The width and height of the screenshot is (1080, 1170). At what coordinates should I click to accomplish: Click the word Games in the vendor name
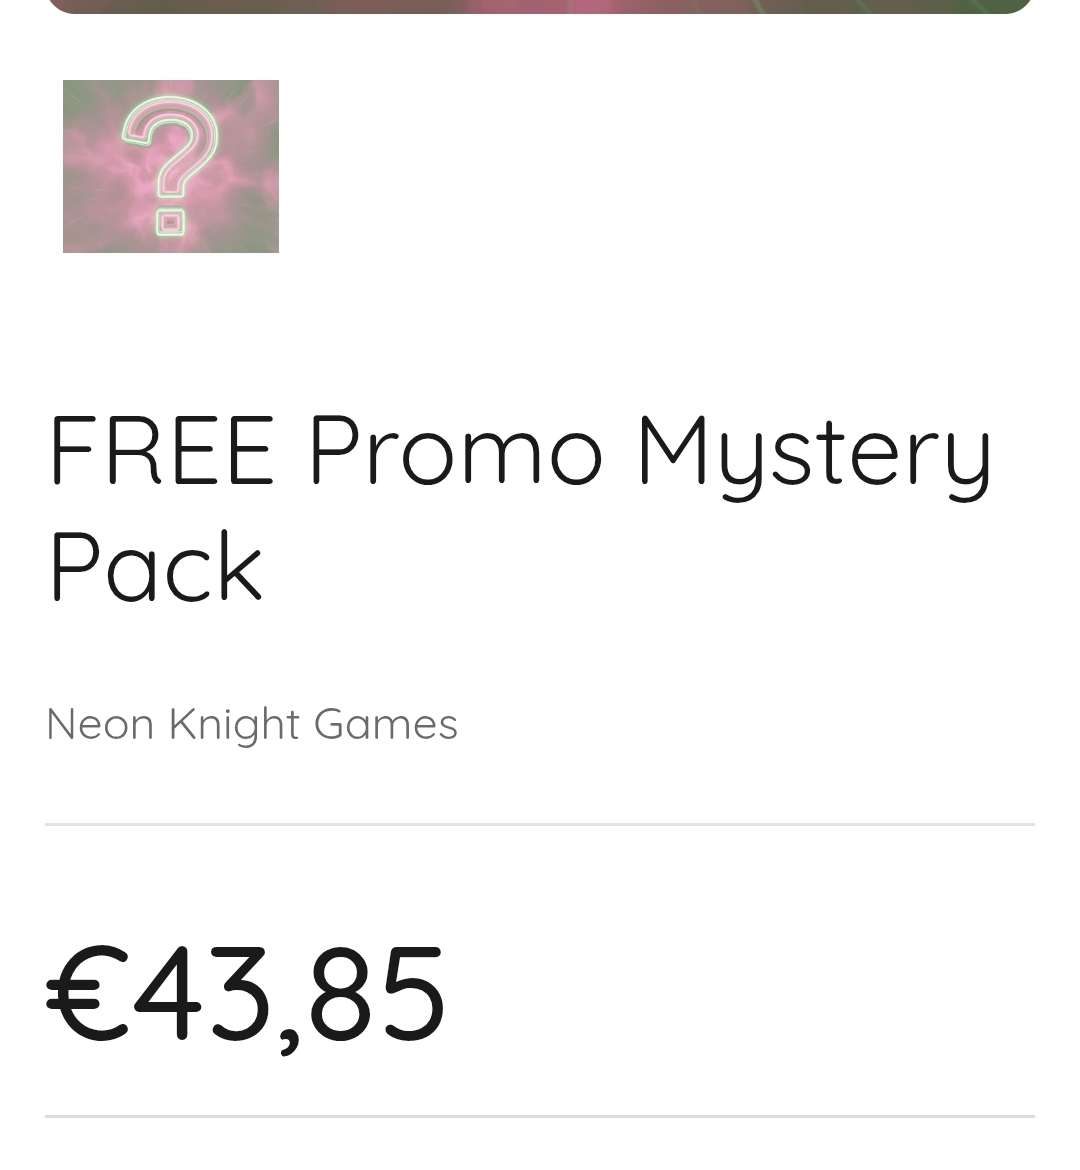click(x=385, y=724)
